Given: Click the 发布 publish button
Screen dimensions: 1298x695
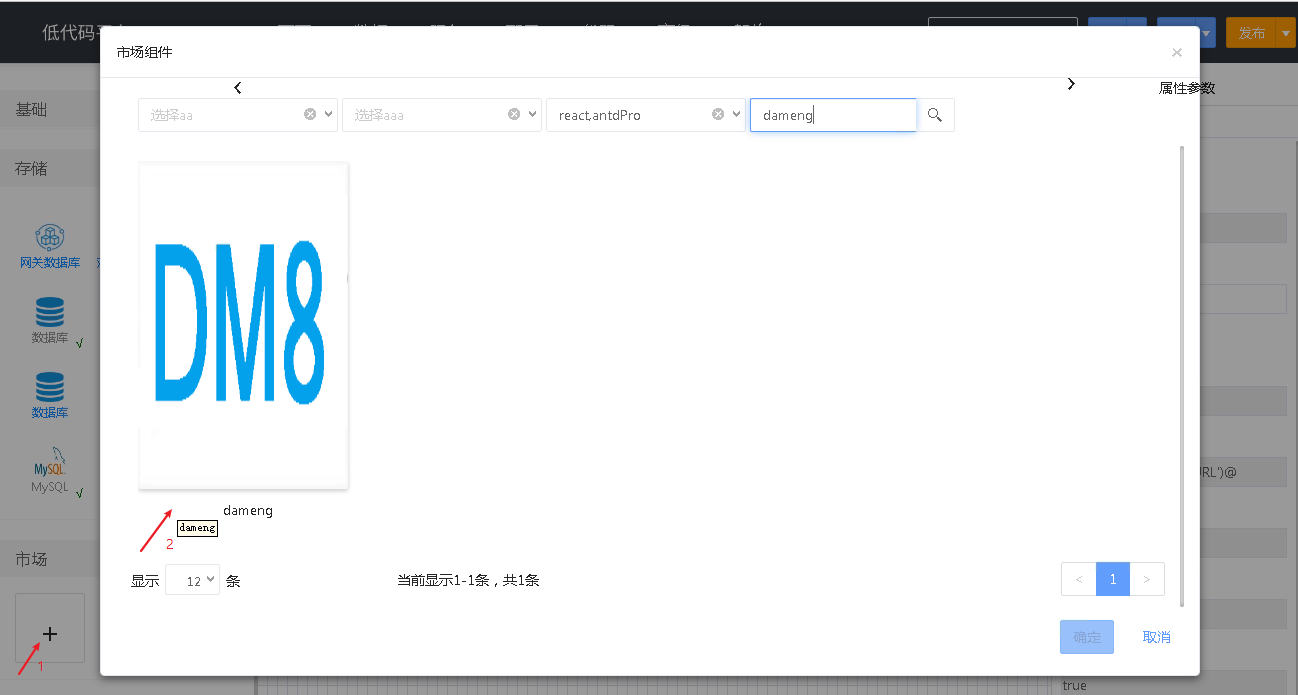Looking at the screenshot, I should coord(1252,33).
